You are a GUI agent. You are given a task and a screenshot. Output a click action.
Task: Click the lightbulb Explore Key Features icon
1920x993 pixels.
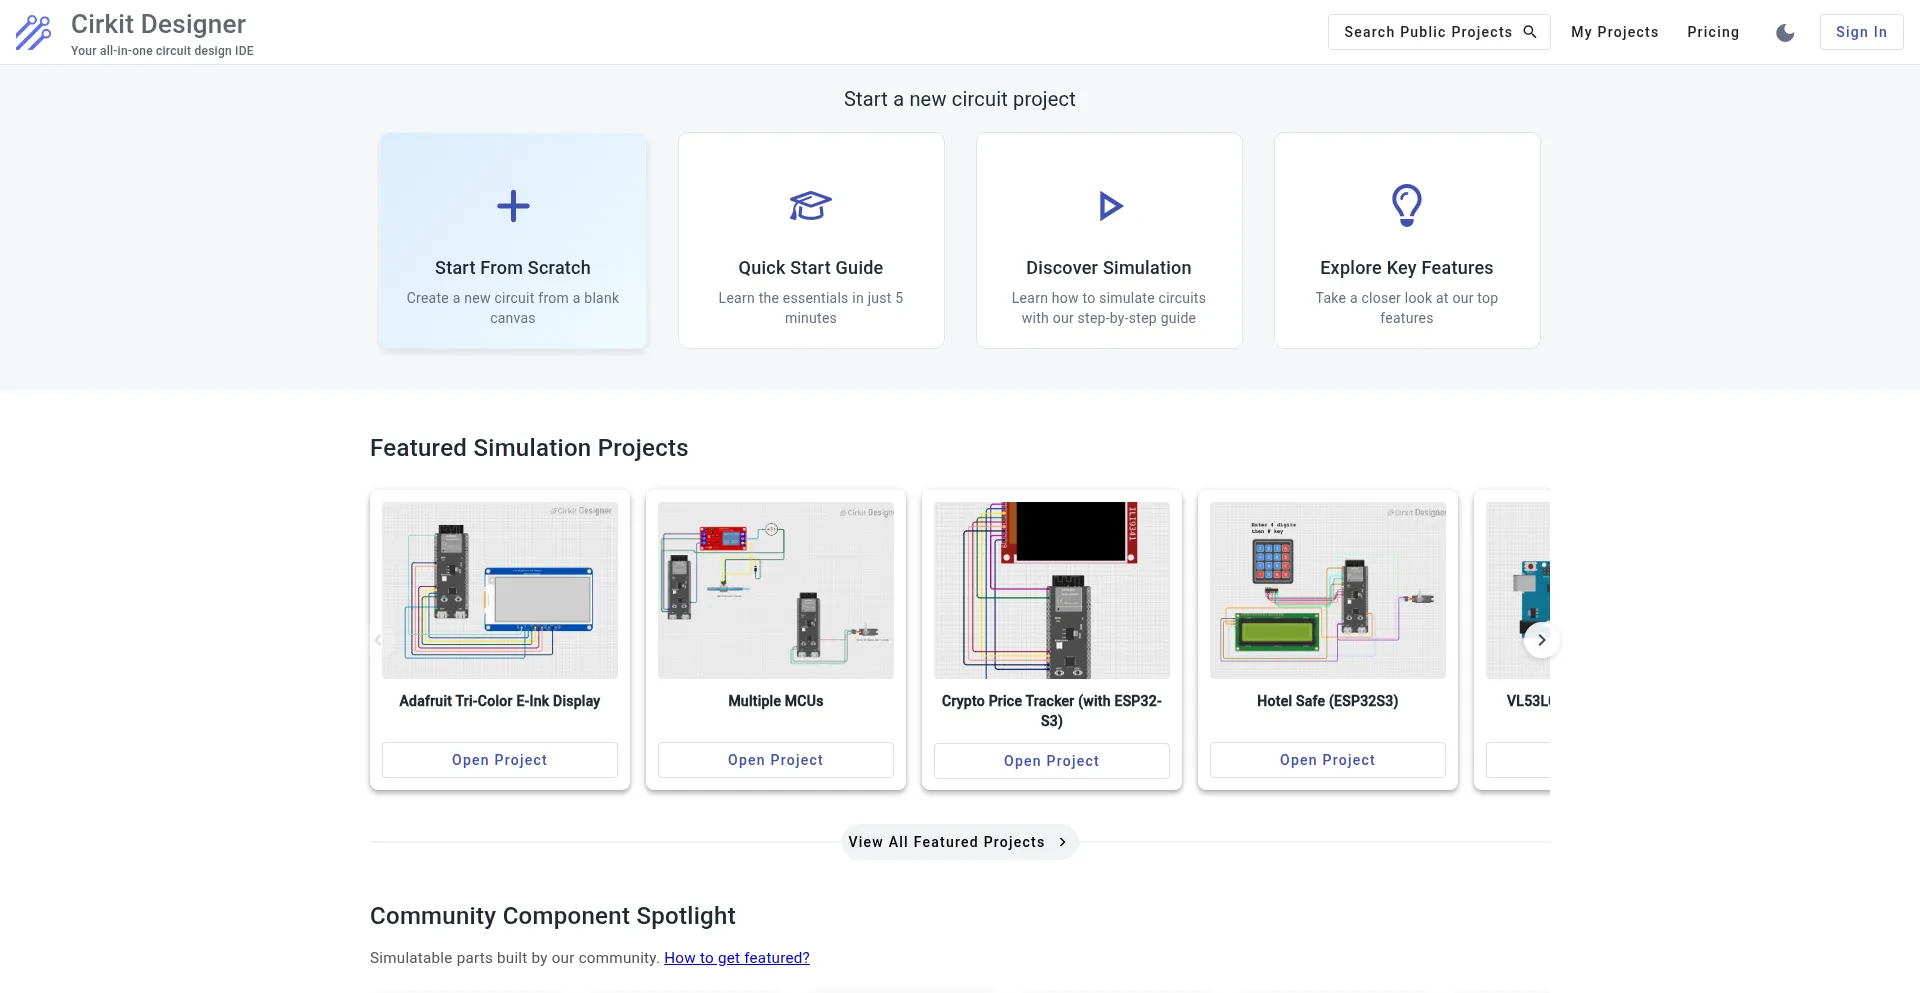click(x=1407, y=205)
